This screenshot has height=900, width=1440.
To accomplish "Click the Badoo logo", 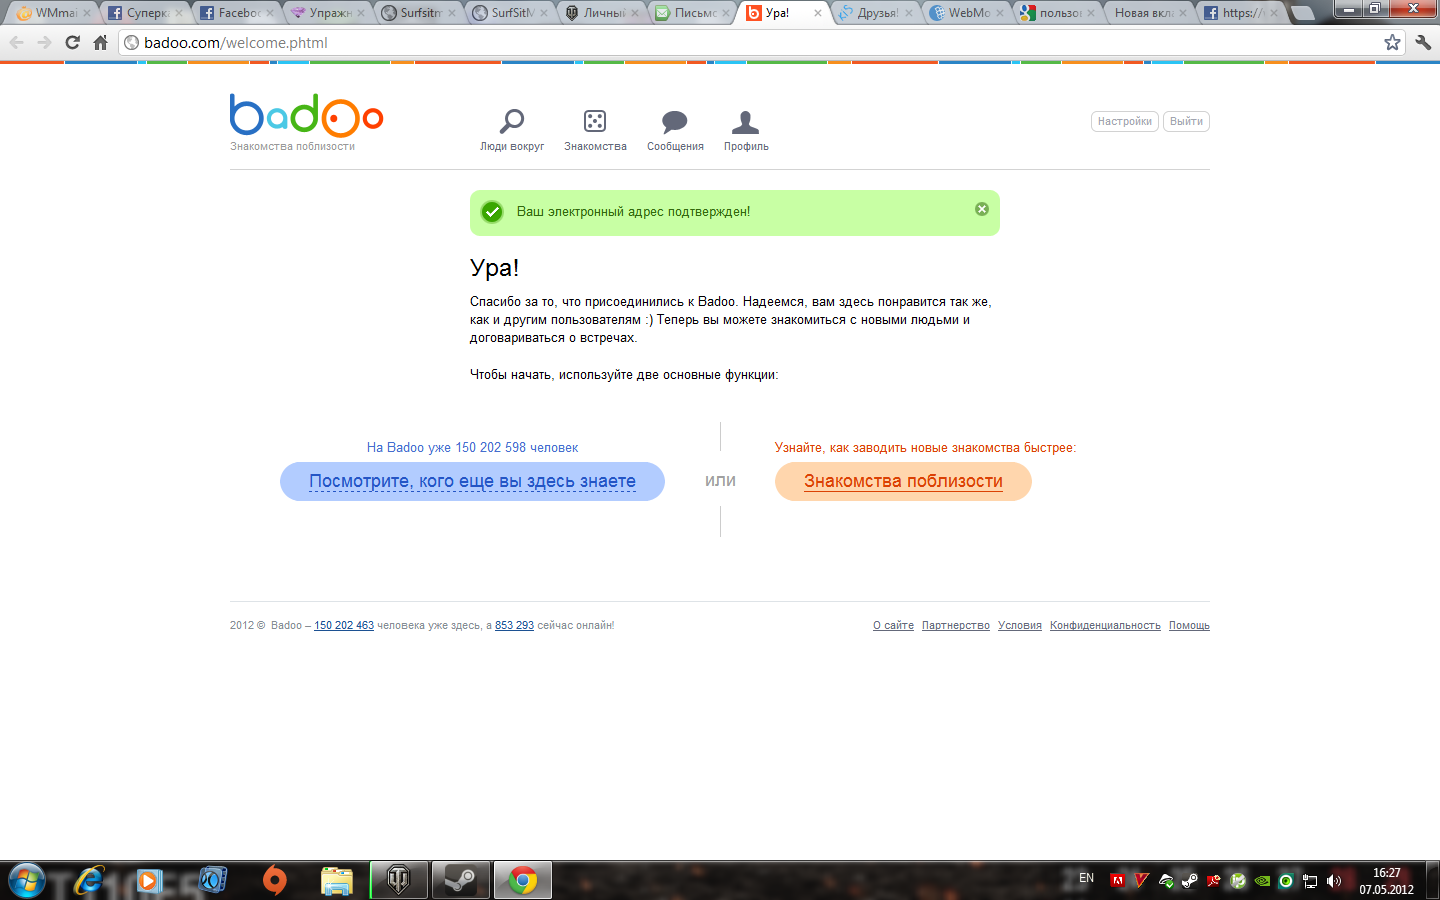I will pyautogui.click(x=306, y=116).
